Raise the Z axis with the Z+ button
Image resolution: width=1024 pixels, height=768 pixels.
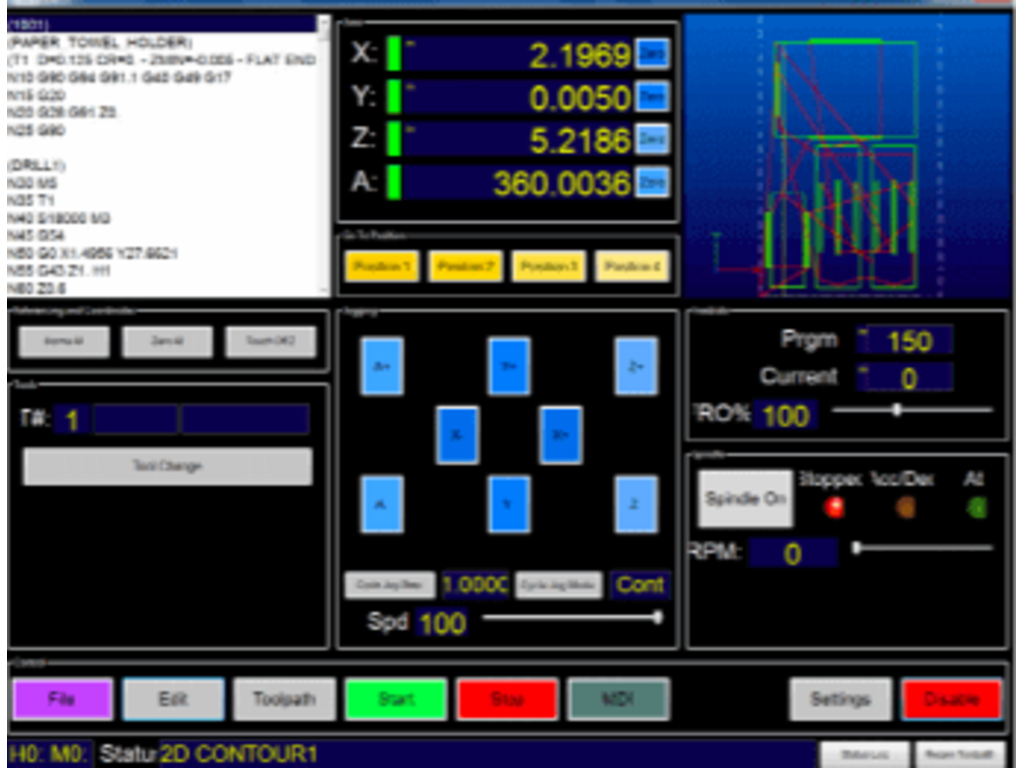pyautogui.click(x=636, y=366)
